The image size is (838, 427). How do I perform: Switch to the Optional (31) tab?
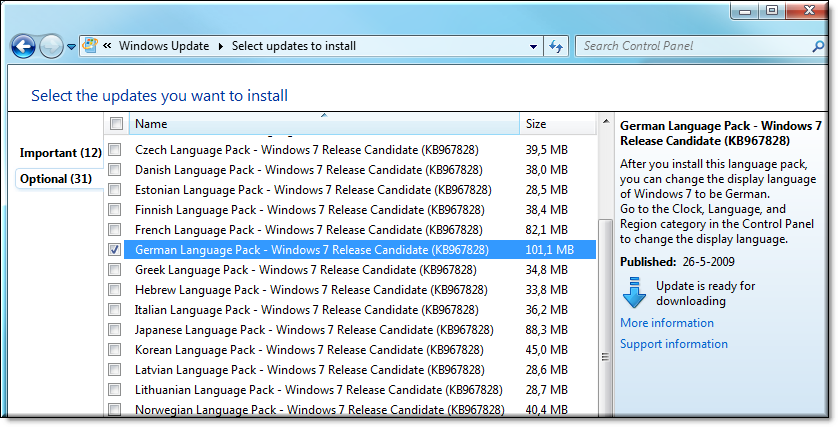pyautogui.click(x=56, y=178)
